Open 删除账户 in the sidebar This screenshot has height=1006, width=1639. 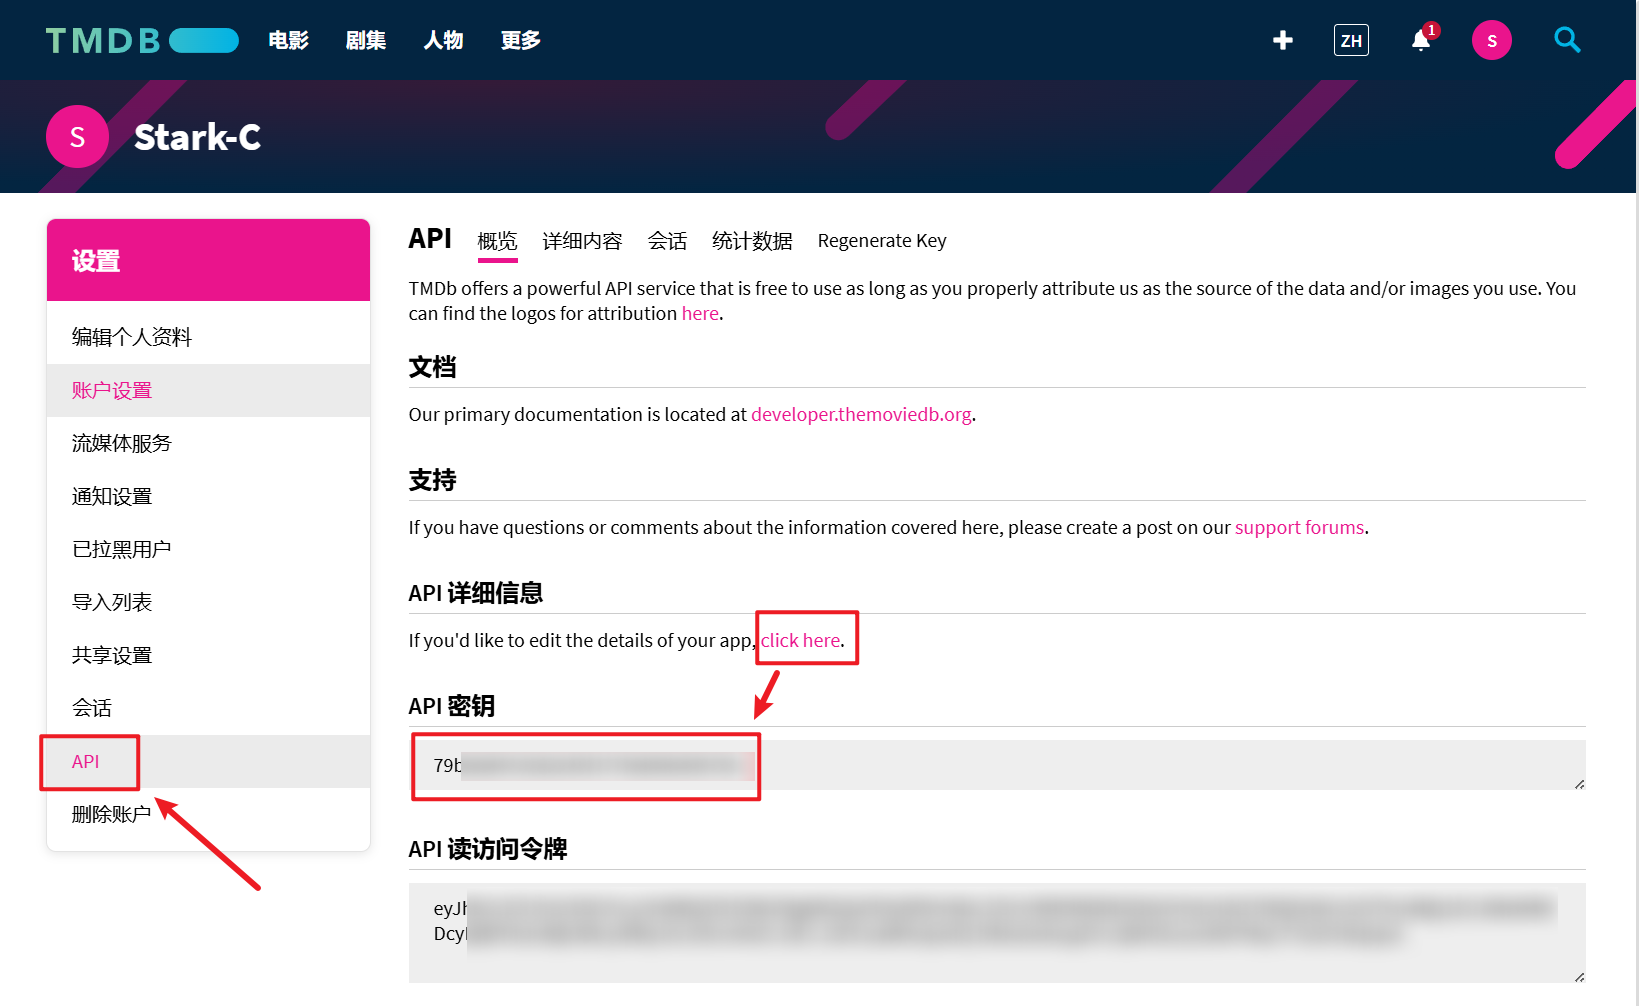[208, 814]
